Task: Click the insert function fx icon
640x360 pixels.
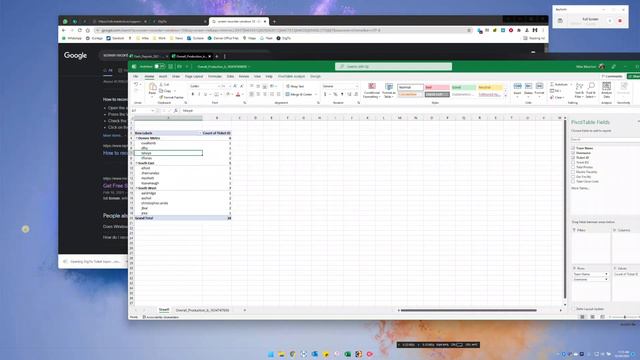Action: [176, 111]
